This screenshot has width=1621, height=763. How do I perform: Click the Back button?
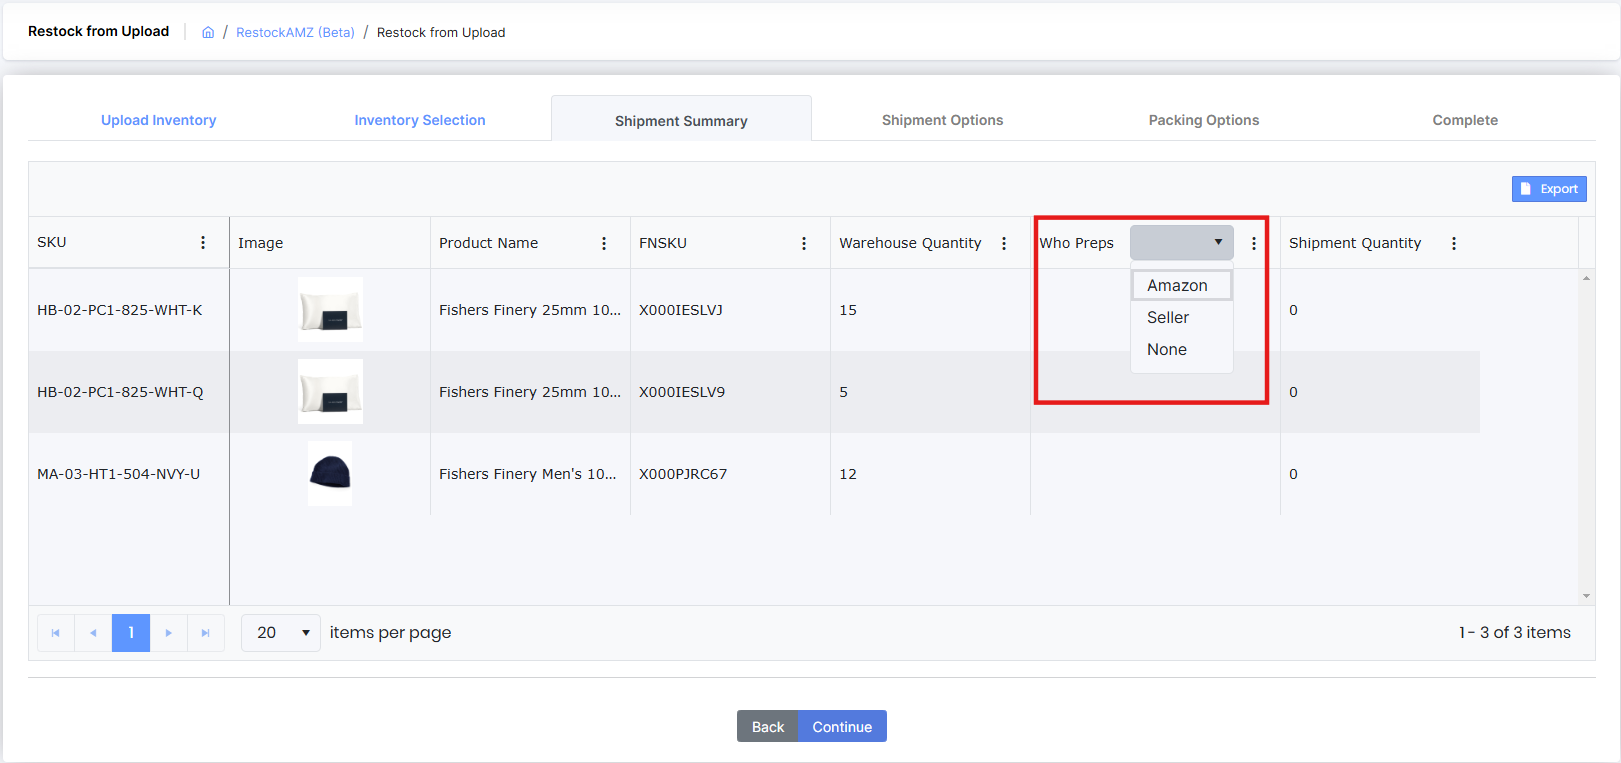[x=768, y=727]
